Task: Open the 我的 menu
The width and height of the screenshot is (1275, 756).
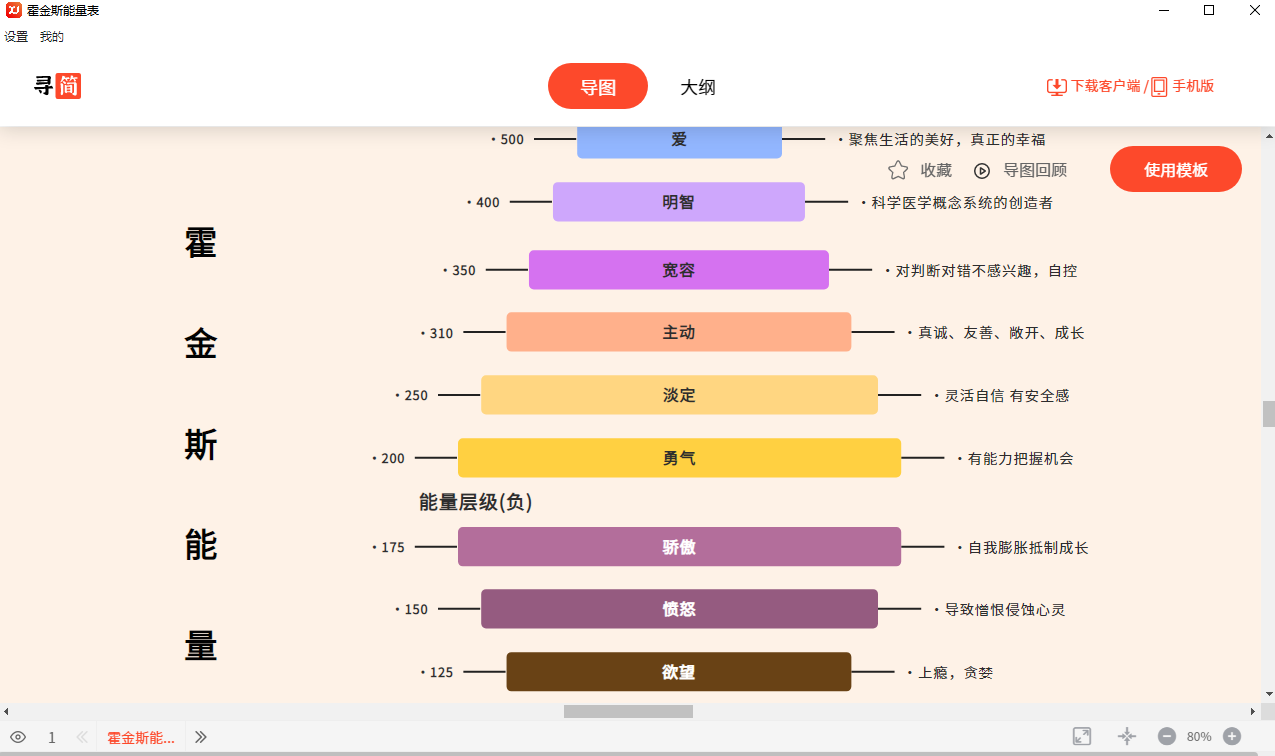Action: (x=50, y=36)
